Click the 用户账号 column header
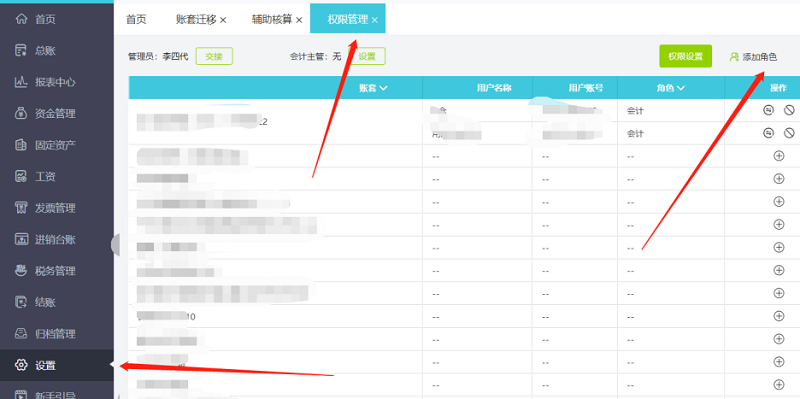 (x=586, y=88)
